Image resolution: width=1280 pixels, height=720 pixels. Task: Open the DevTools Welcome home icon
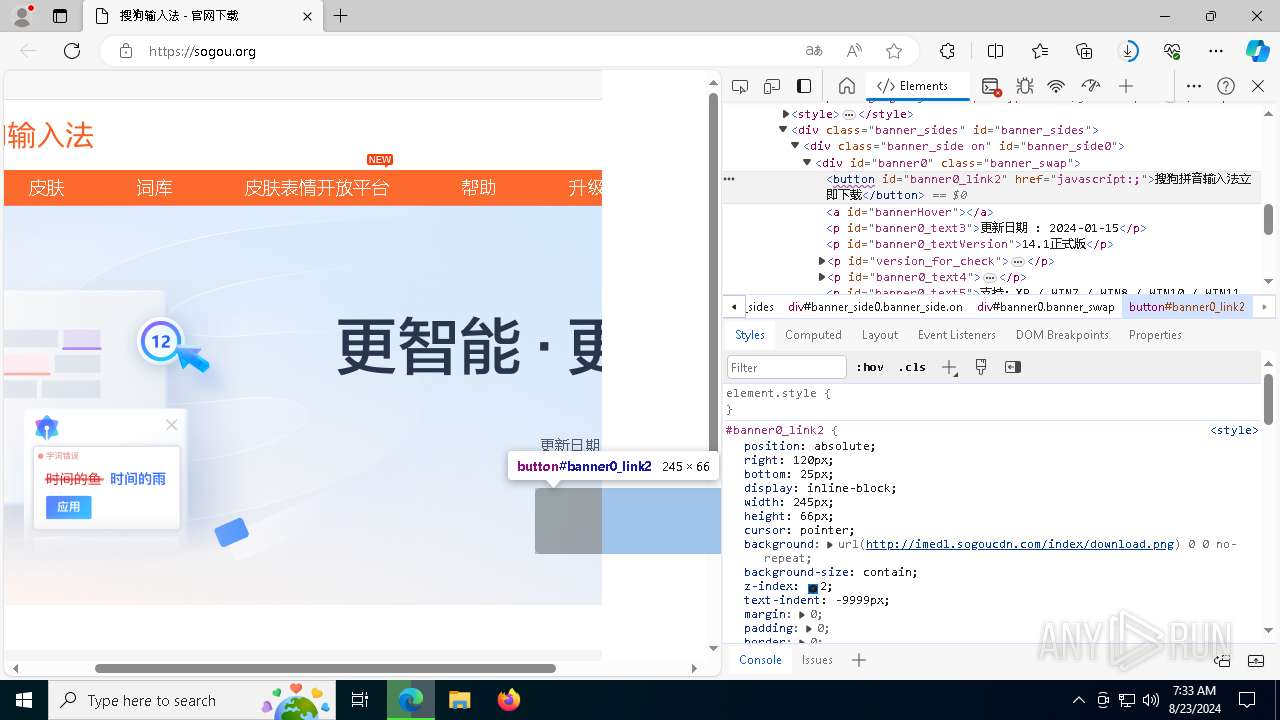click(x=846, y=86)
